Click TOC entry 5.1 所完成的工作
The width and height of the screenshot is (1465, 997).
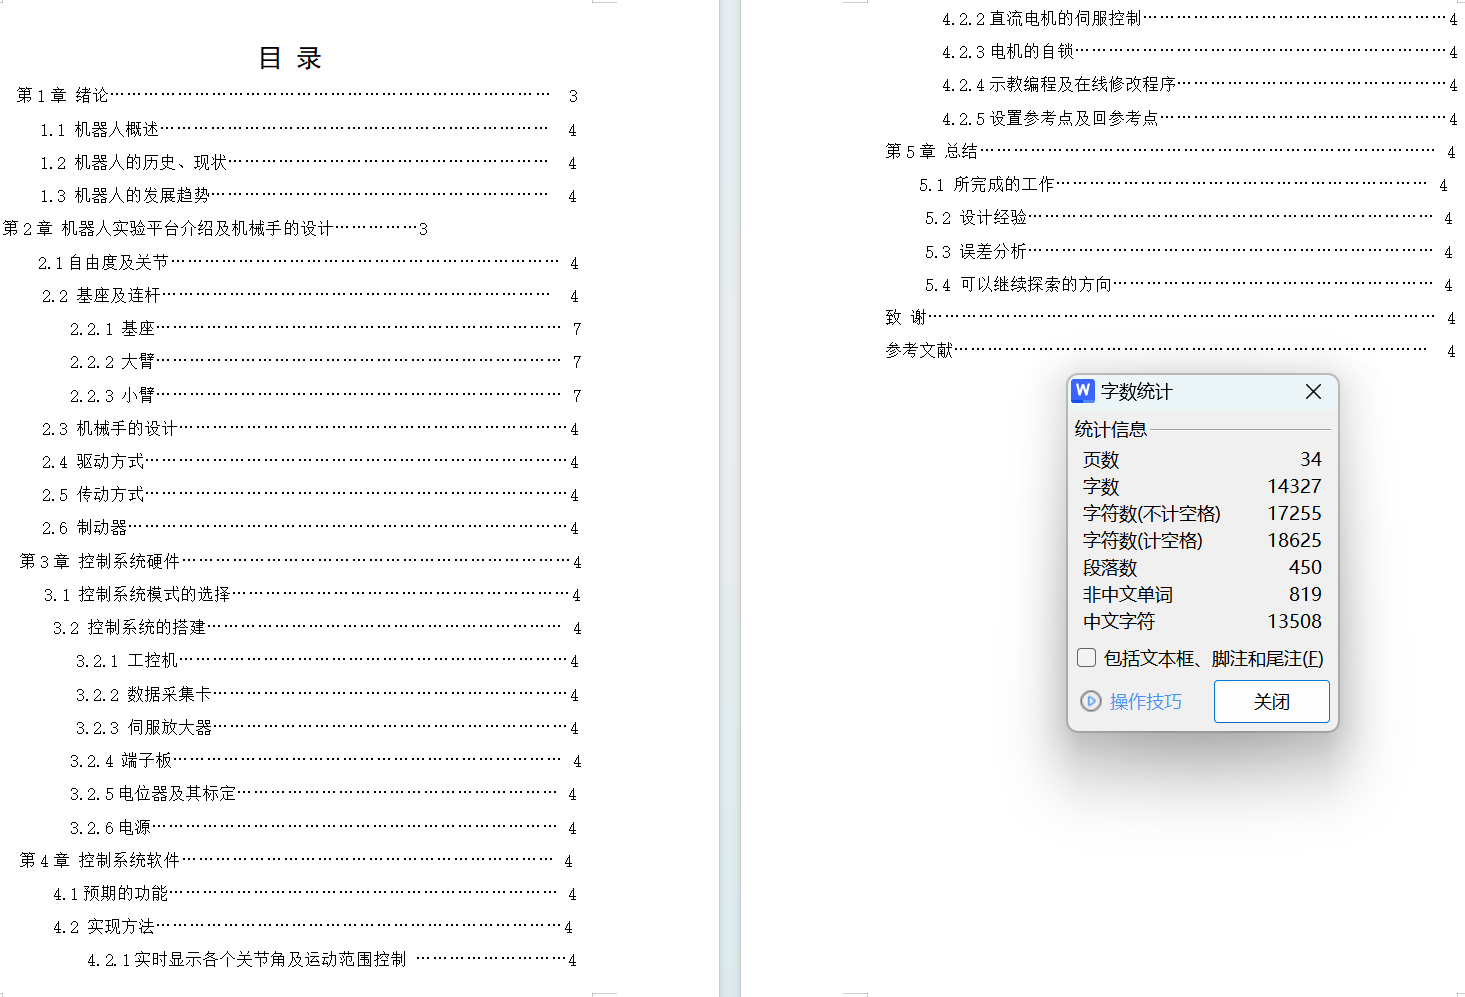(x=1184, y=185)
